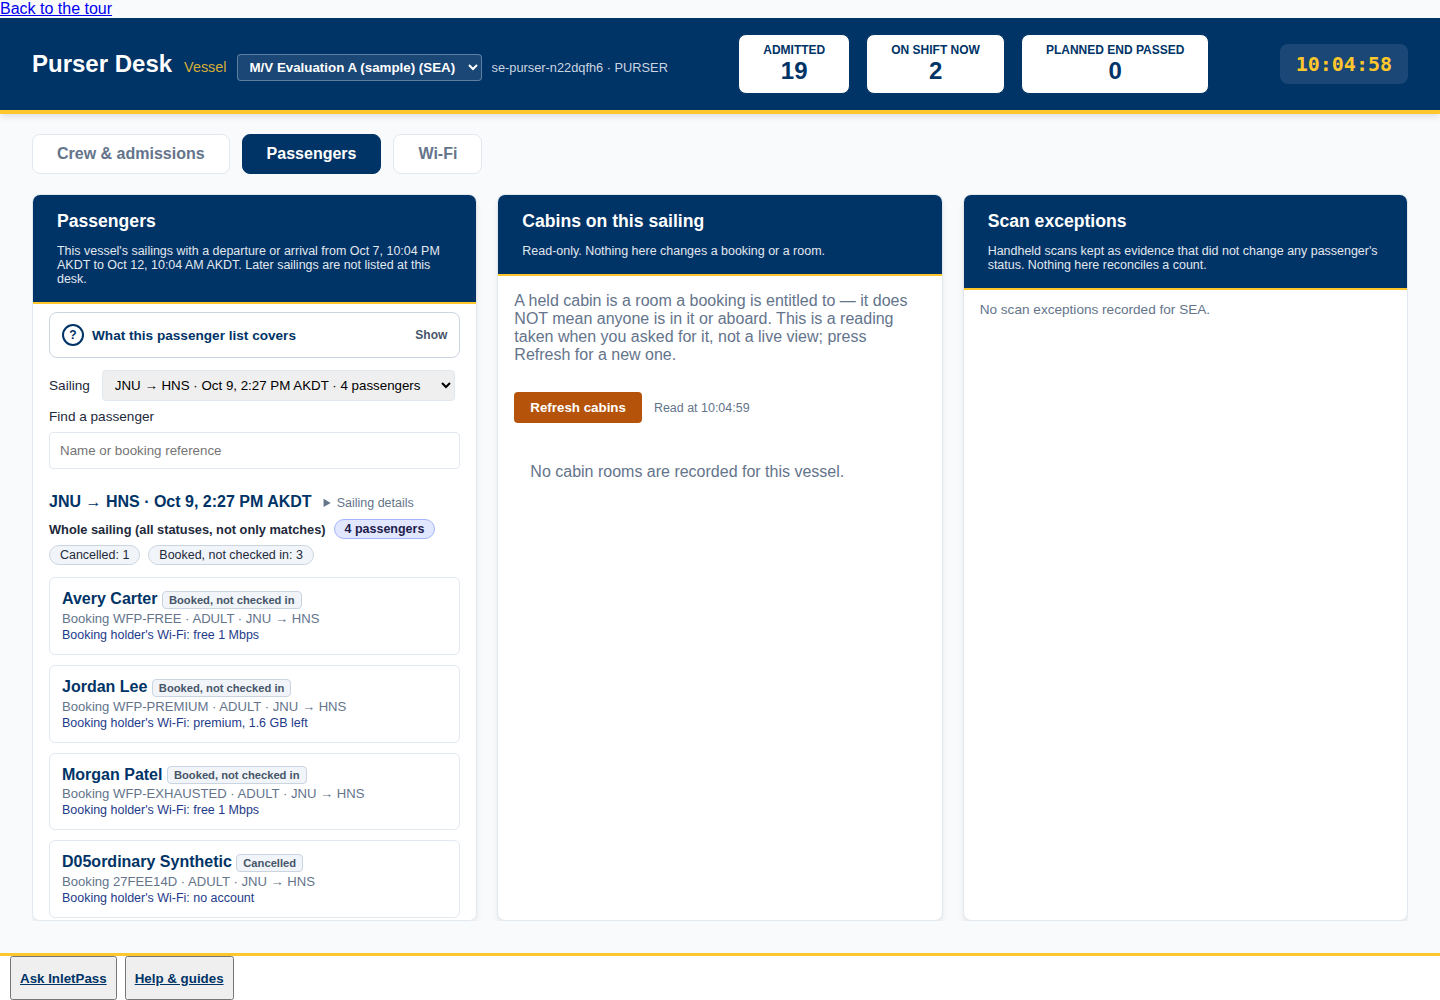1440x1000 pixels.
Task: Click the 10:04:58 clock display
Action: point(1344,64)
